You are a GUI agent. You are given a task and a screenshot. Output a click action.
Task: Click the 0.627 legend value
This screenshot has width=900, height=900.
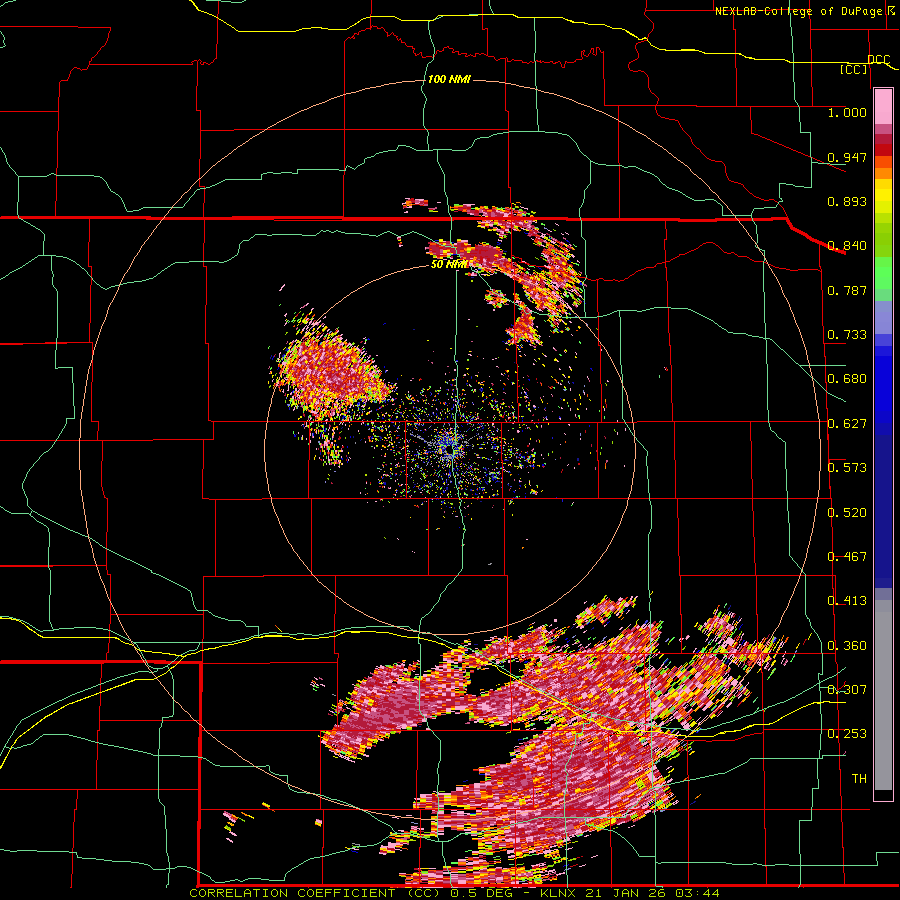click(x=847, y=423)
